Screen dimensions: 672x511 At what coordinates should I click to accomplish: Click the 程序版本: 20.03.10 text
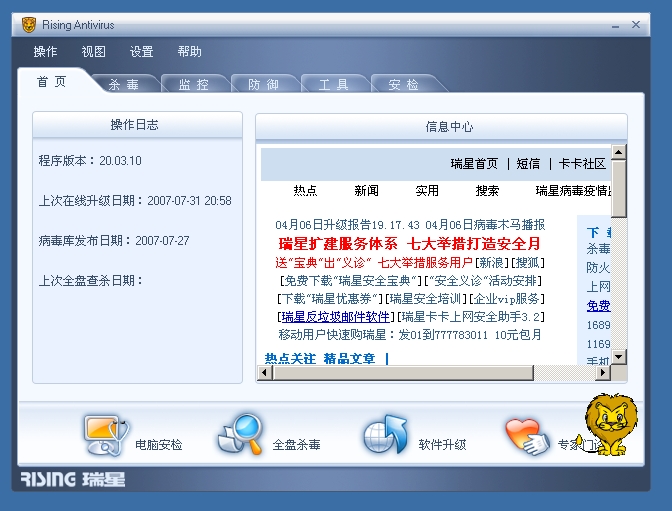(90, 161)
